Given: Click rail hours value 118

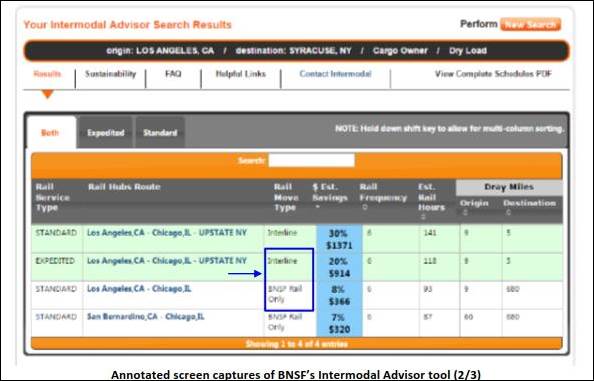Looking at the screenshot, I should (x=430, y=261).
